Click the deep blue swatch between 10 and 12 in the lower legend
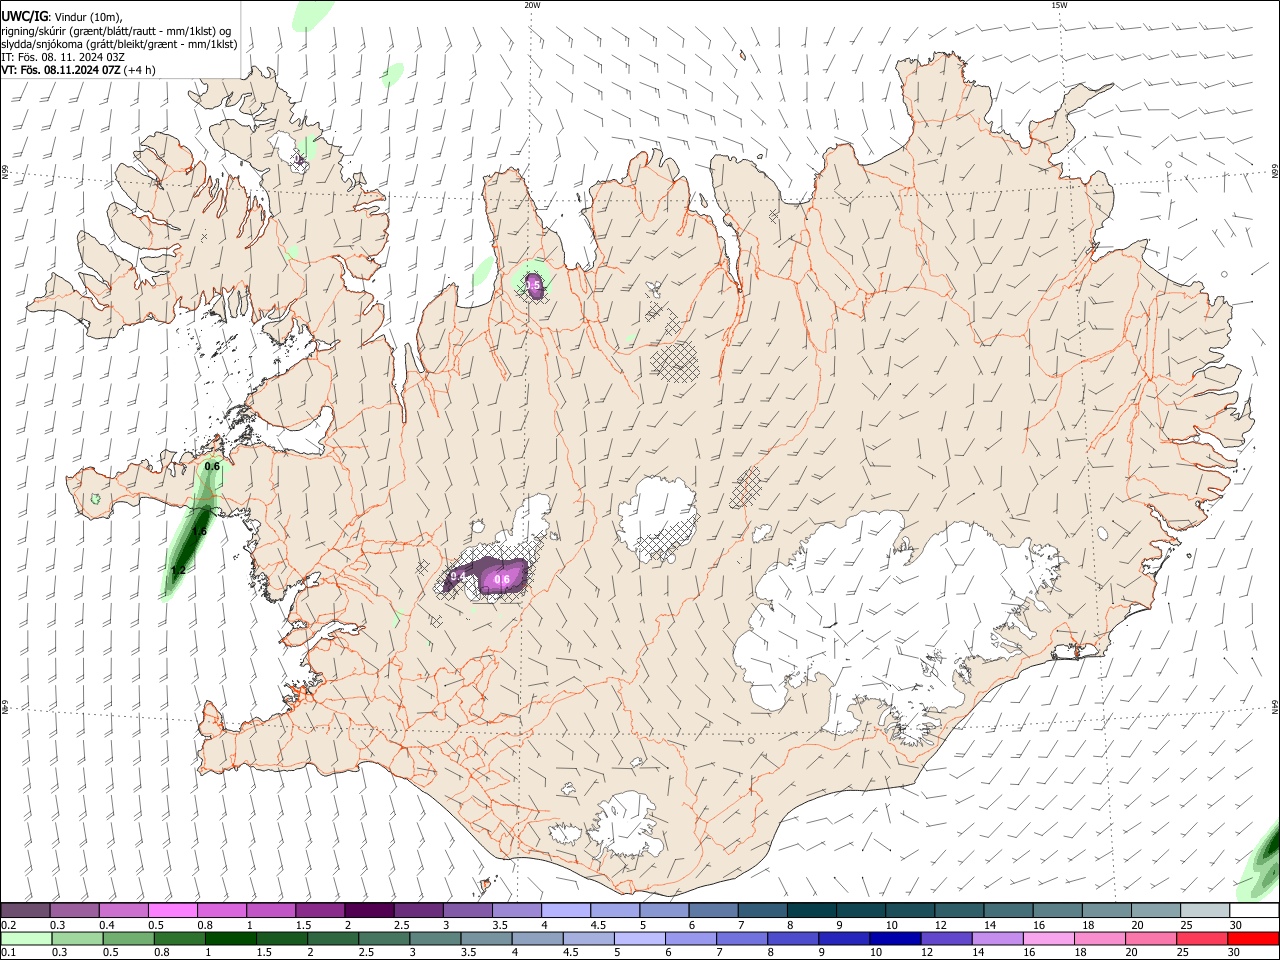The image size is (1280, 960). [x=895, y=938]
